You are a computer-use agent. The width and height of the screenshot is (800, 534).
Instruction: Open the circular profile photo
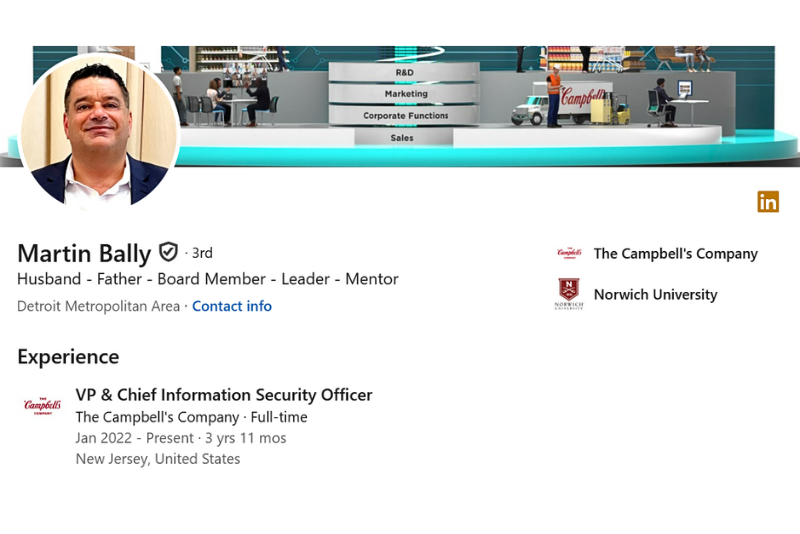click(99, 130)
